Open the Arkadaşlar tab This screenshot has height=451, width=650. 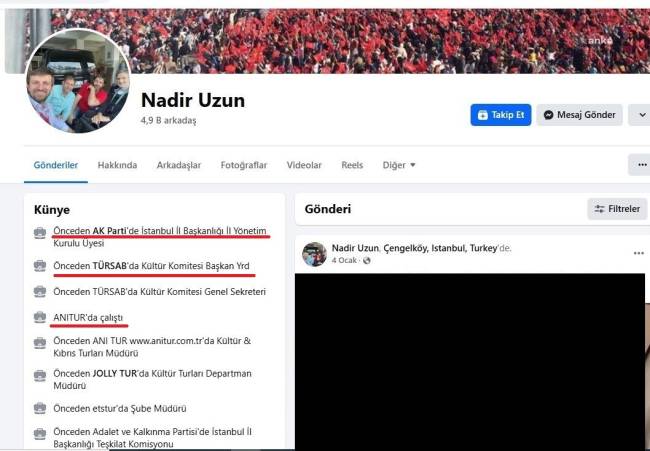[x=179, y=165]
